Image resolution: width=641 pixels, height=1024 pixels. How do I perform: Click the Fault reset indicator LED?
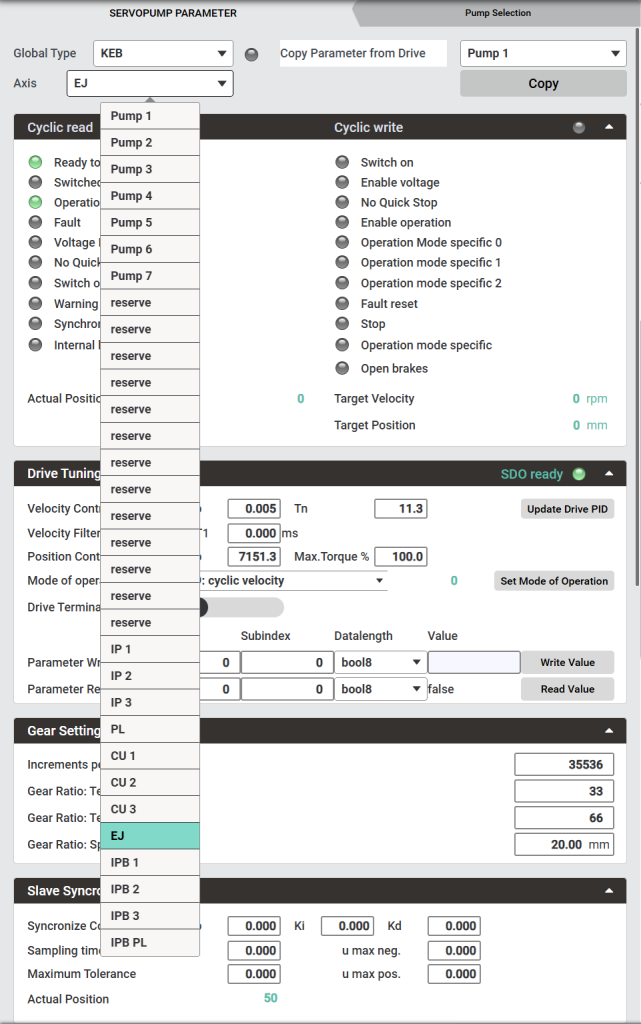click(x=343, y=304)
